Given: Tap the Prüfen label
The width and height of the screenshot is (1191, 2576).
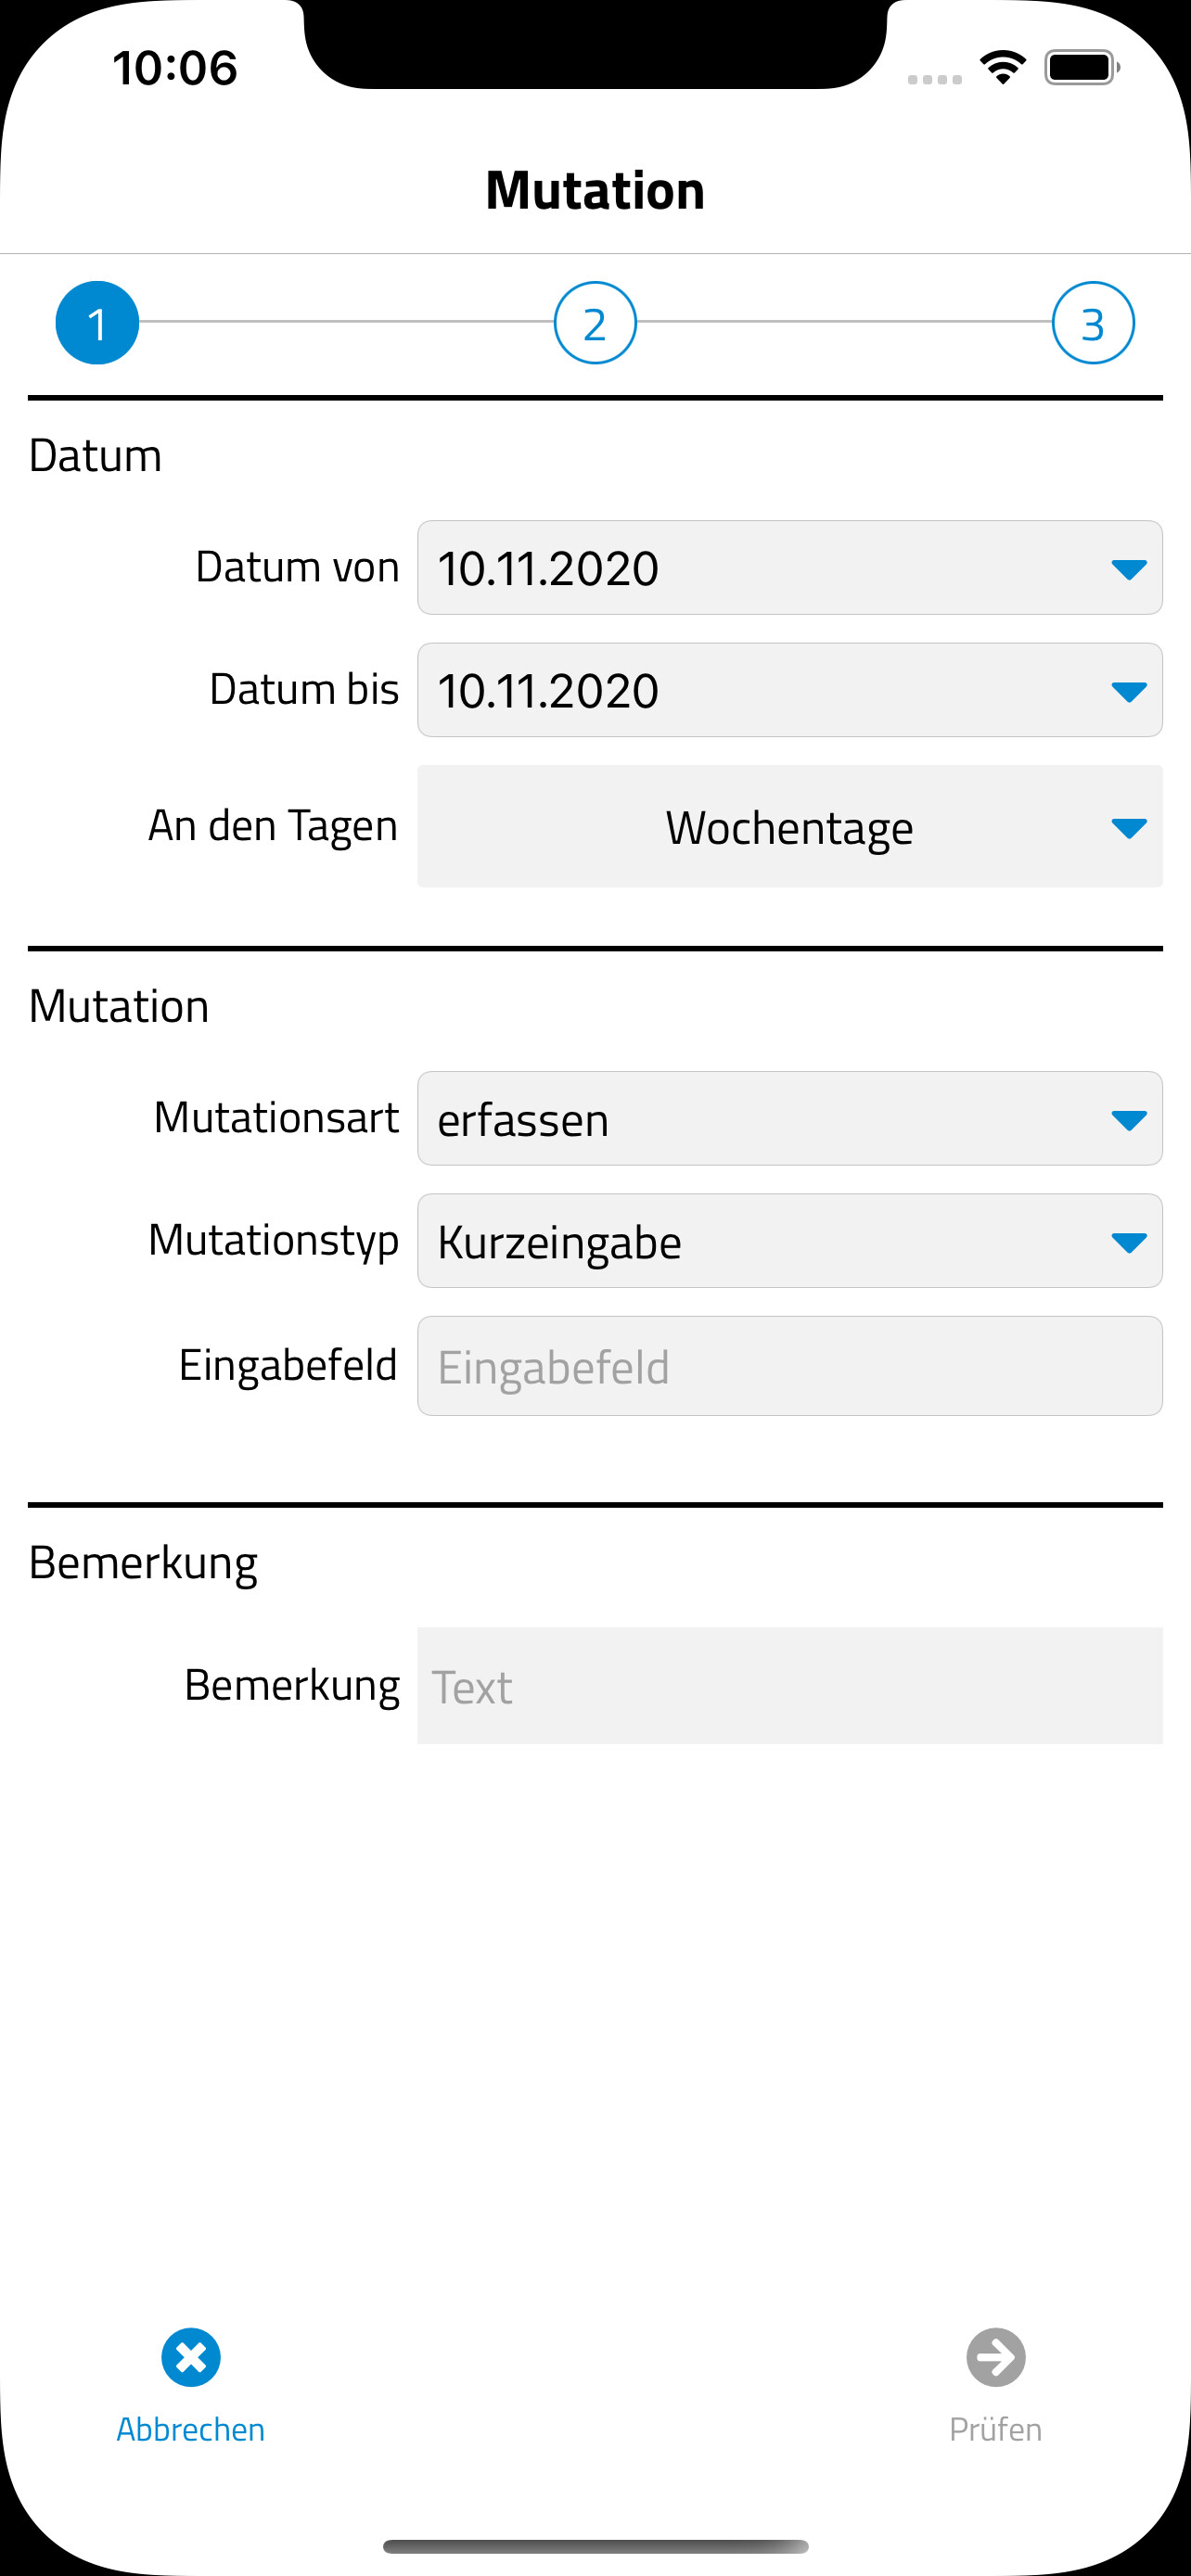Looking at the screenshot, I should point(996,2429).
